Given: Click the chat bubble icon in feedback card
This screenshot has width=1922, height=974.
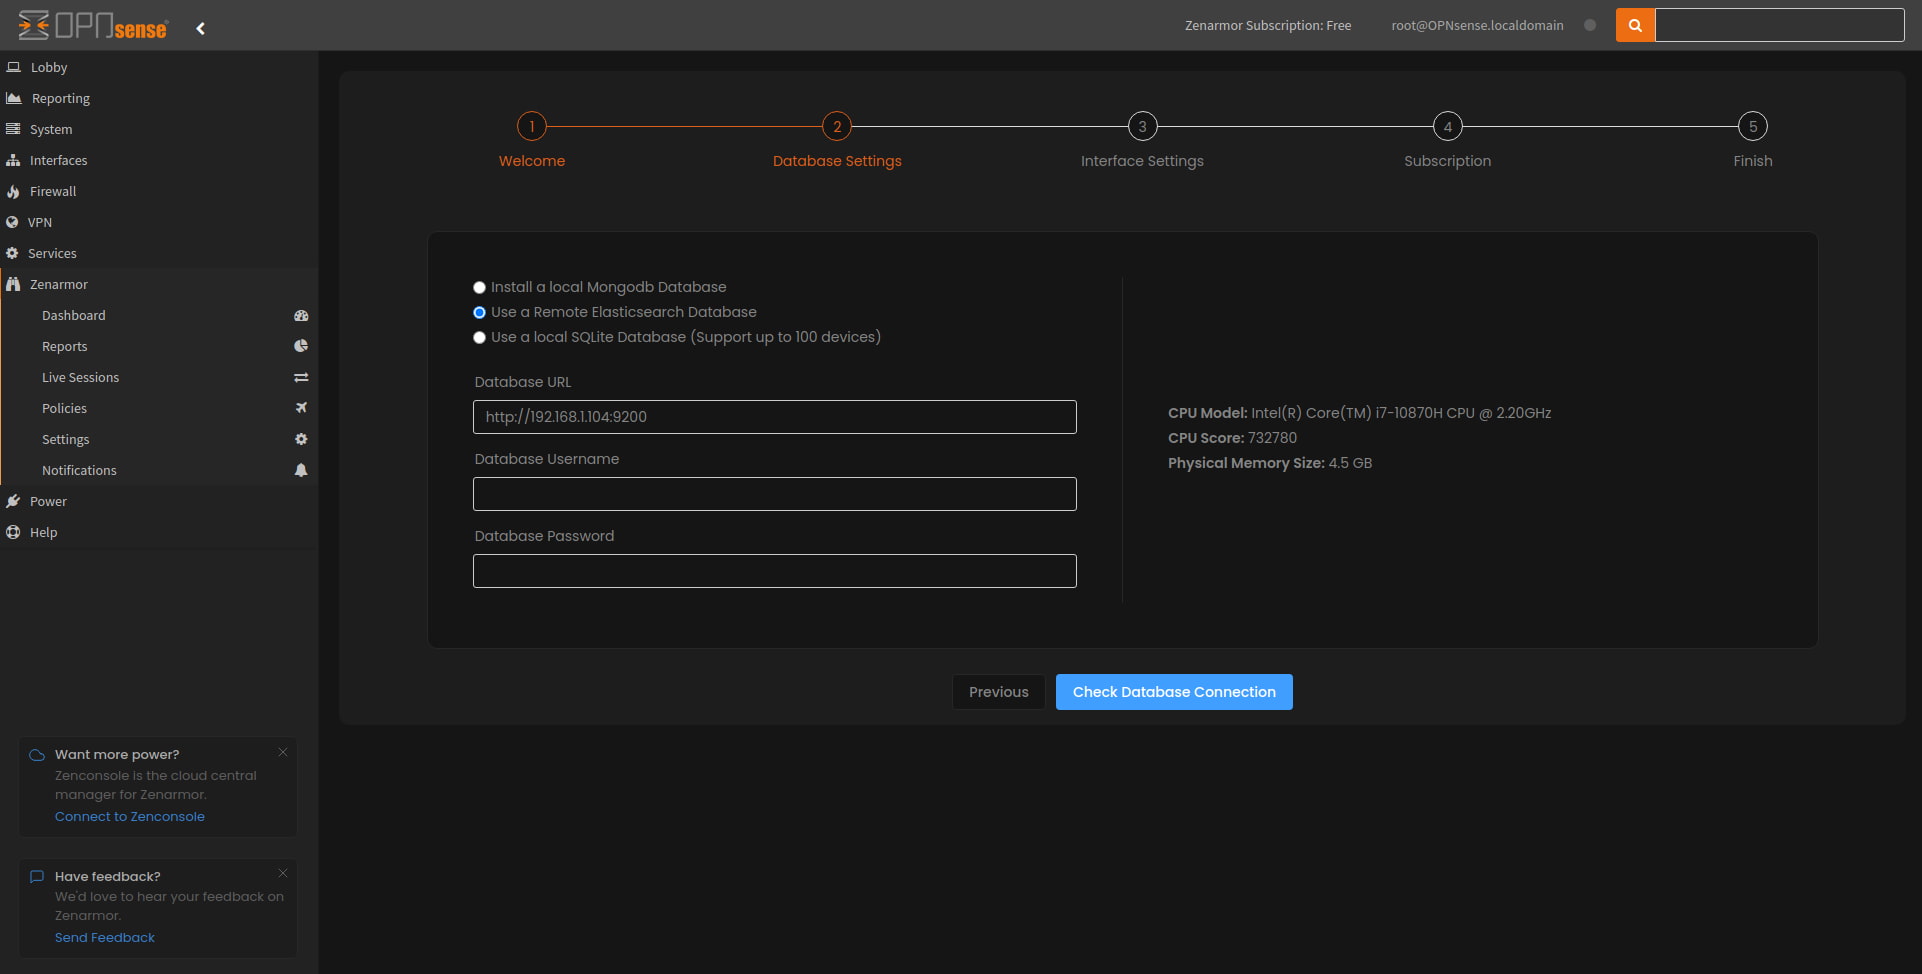Looking at the screenshot, I should (37, 876).
